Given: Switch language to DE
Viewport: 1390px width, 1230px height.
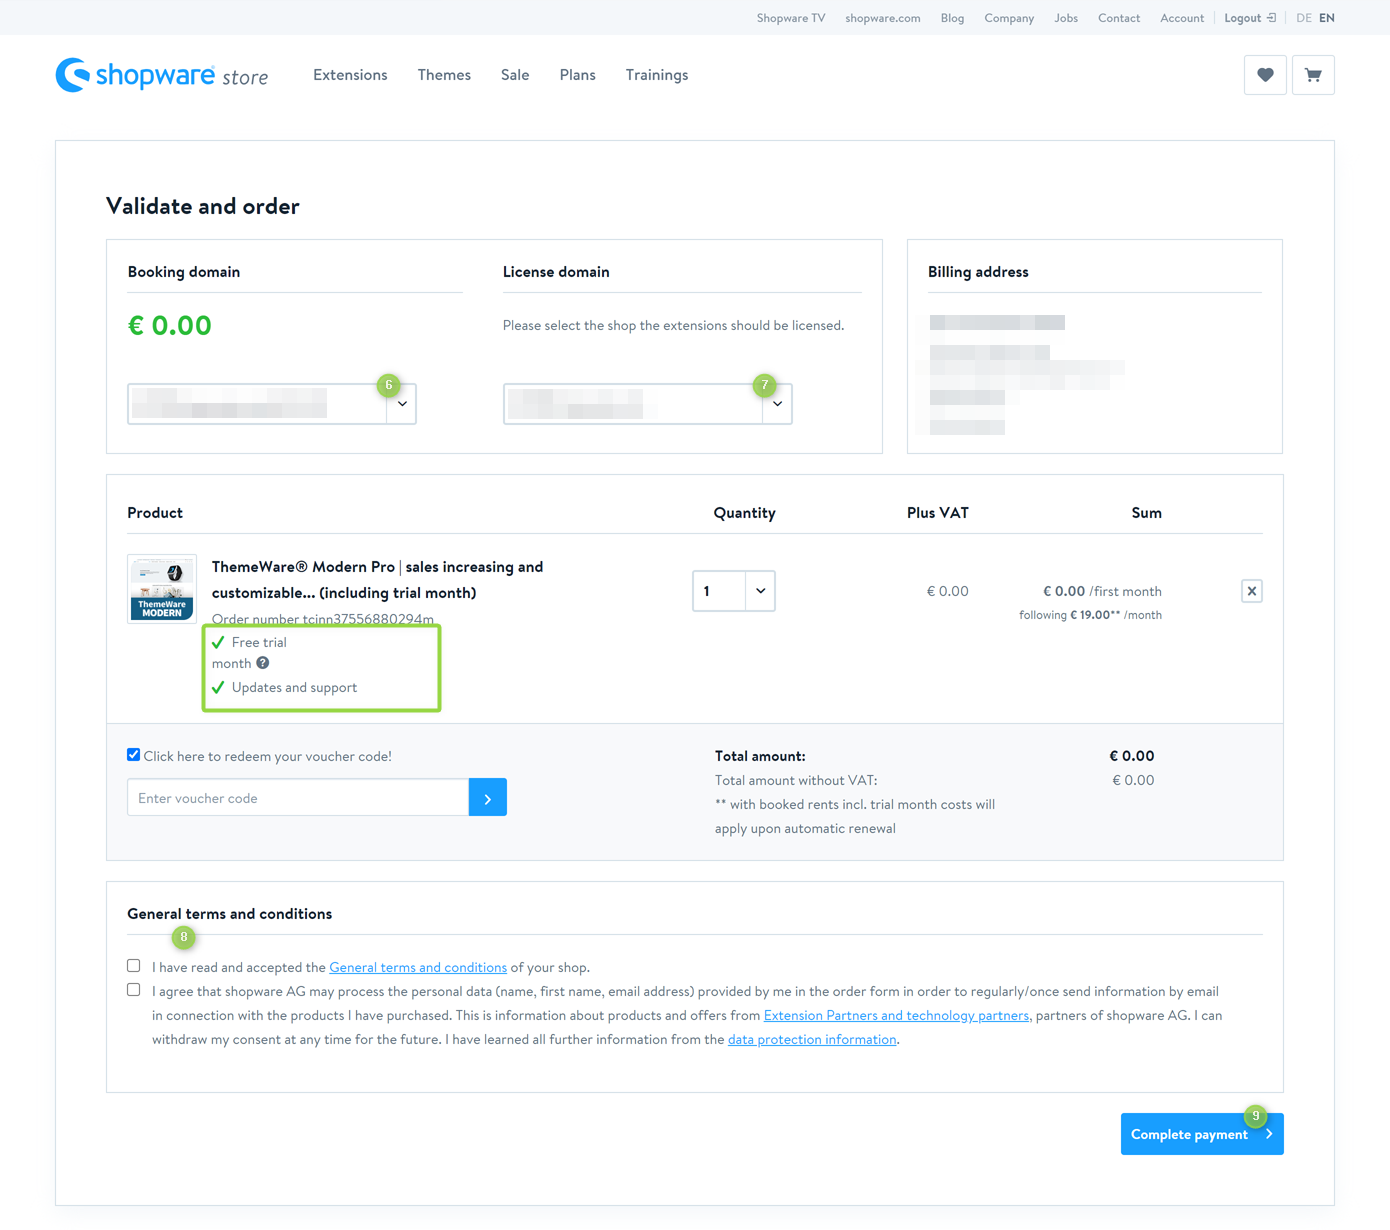Looking at the screenshot, I should pos(1304,18).
